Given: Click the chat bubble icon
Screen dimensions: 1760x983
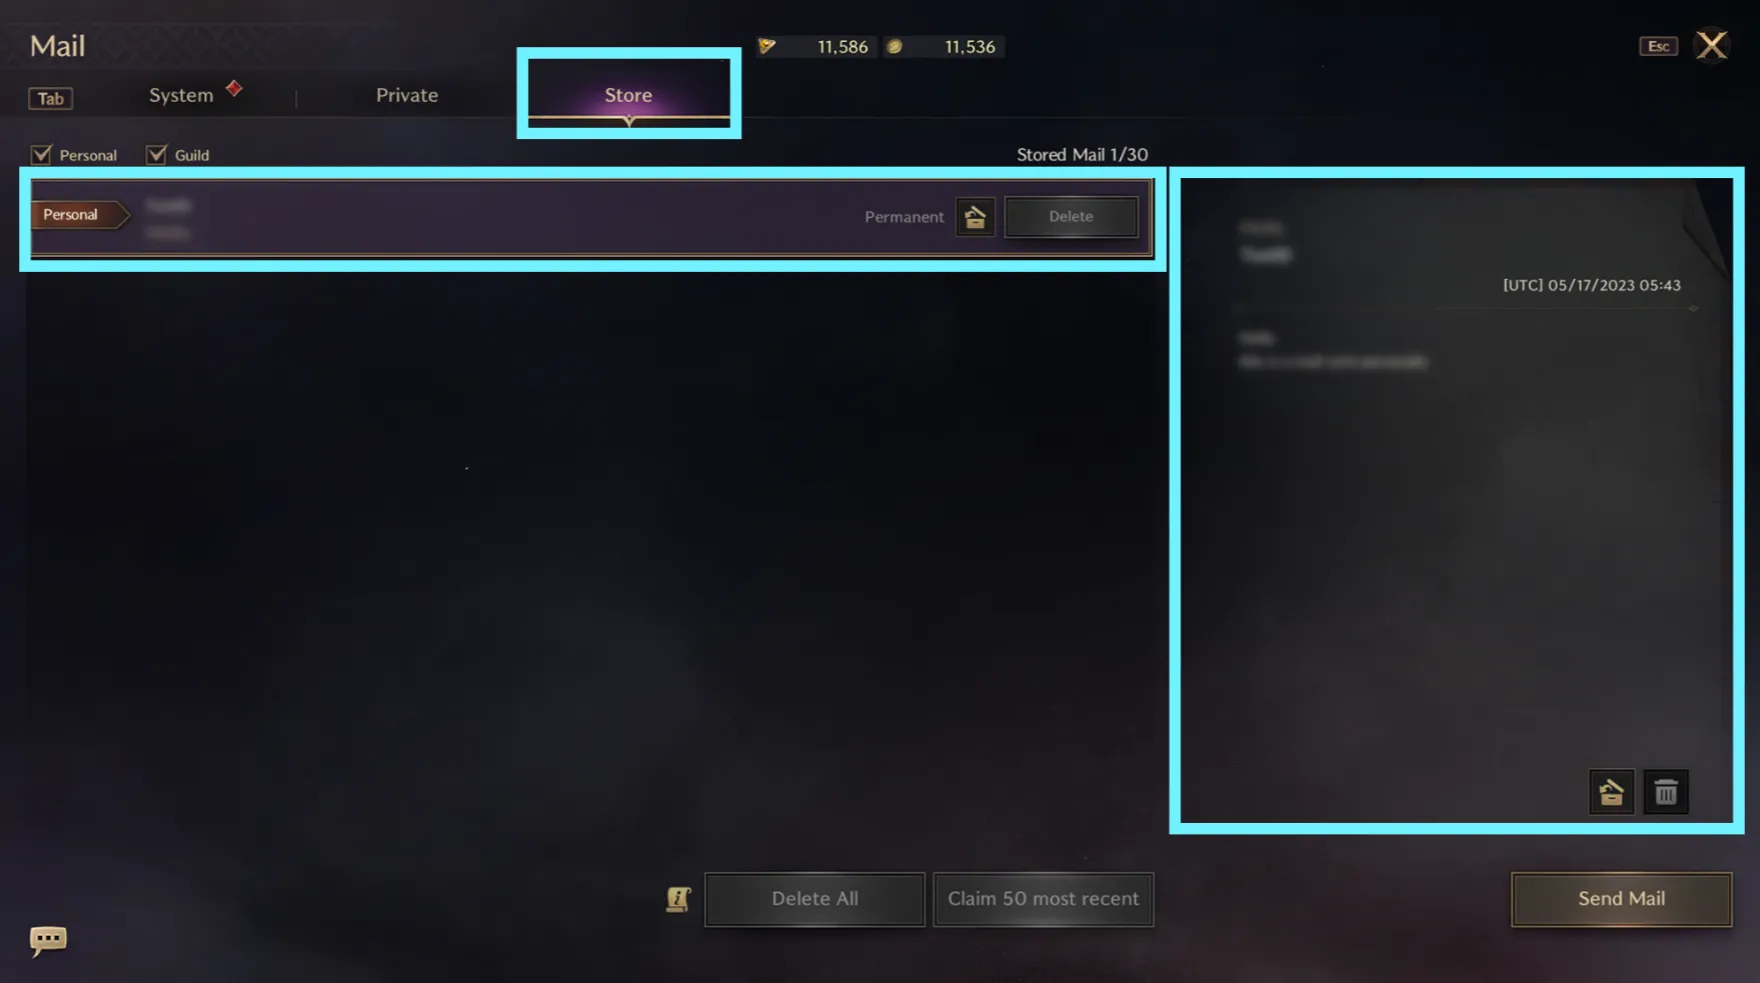Looking at the screenshot, I should 48,940.
